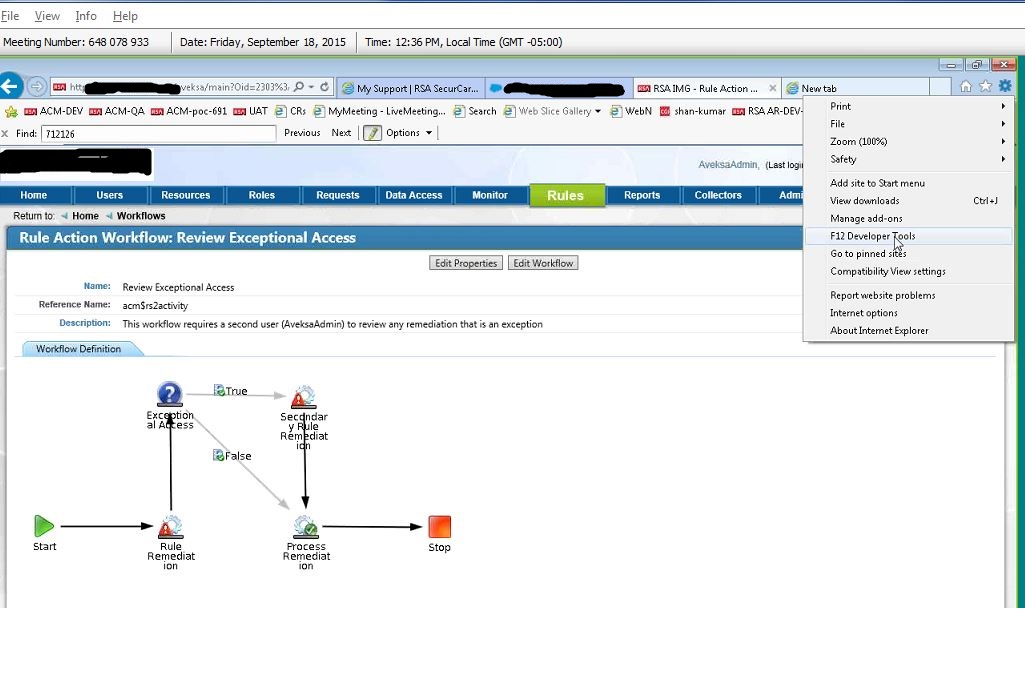Follow the Workflows breadcrumb link
The width and height of the screenshot is (1025, 676).
pyautogui.click(x=140, y=216)
